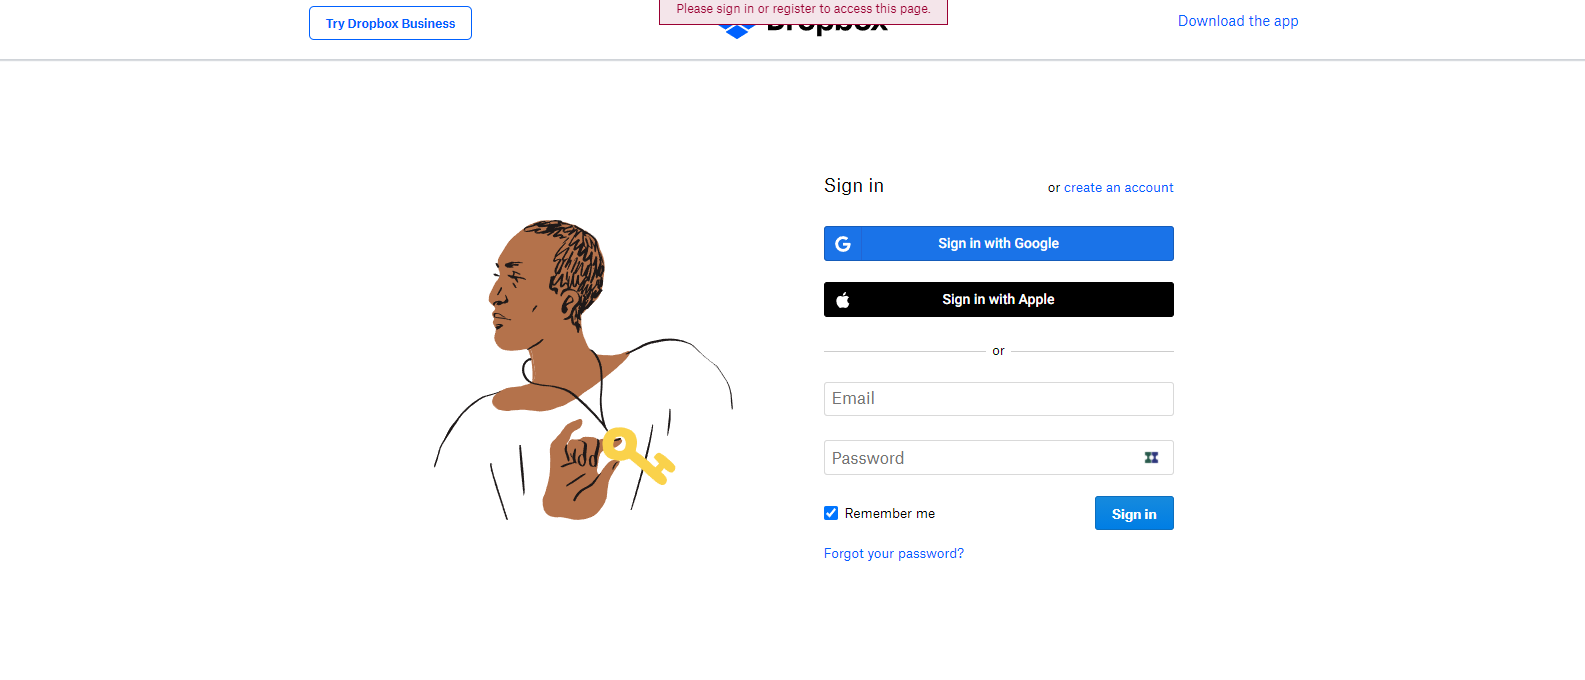Click the yellow key in the illustration
The width and height of the screenshot is (1585, 680).
click(637, 456)
